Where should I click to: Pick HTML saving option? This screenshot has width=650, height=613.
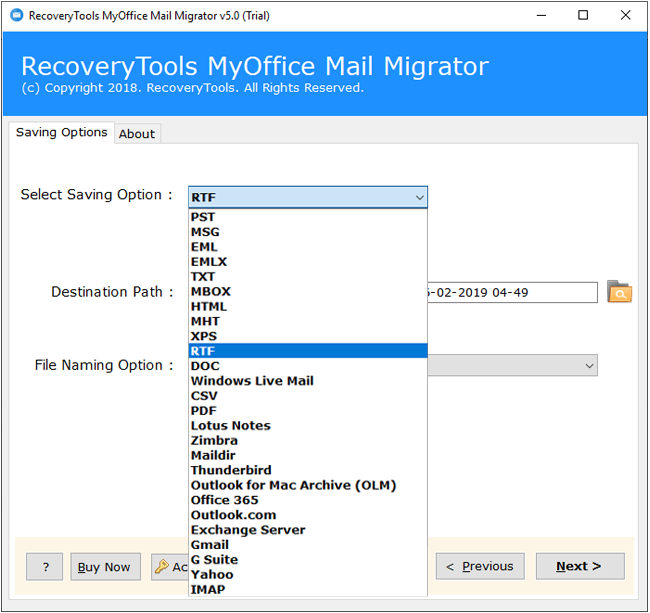pyautogui.click(x=308, y=306)
